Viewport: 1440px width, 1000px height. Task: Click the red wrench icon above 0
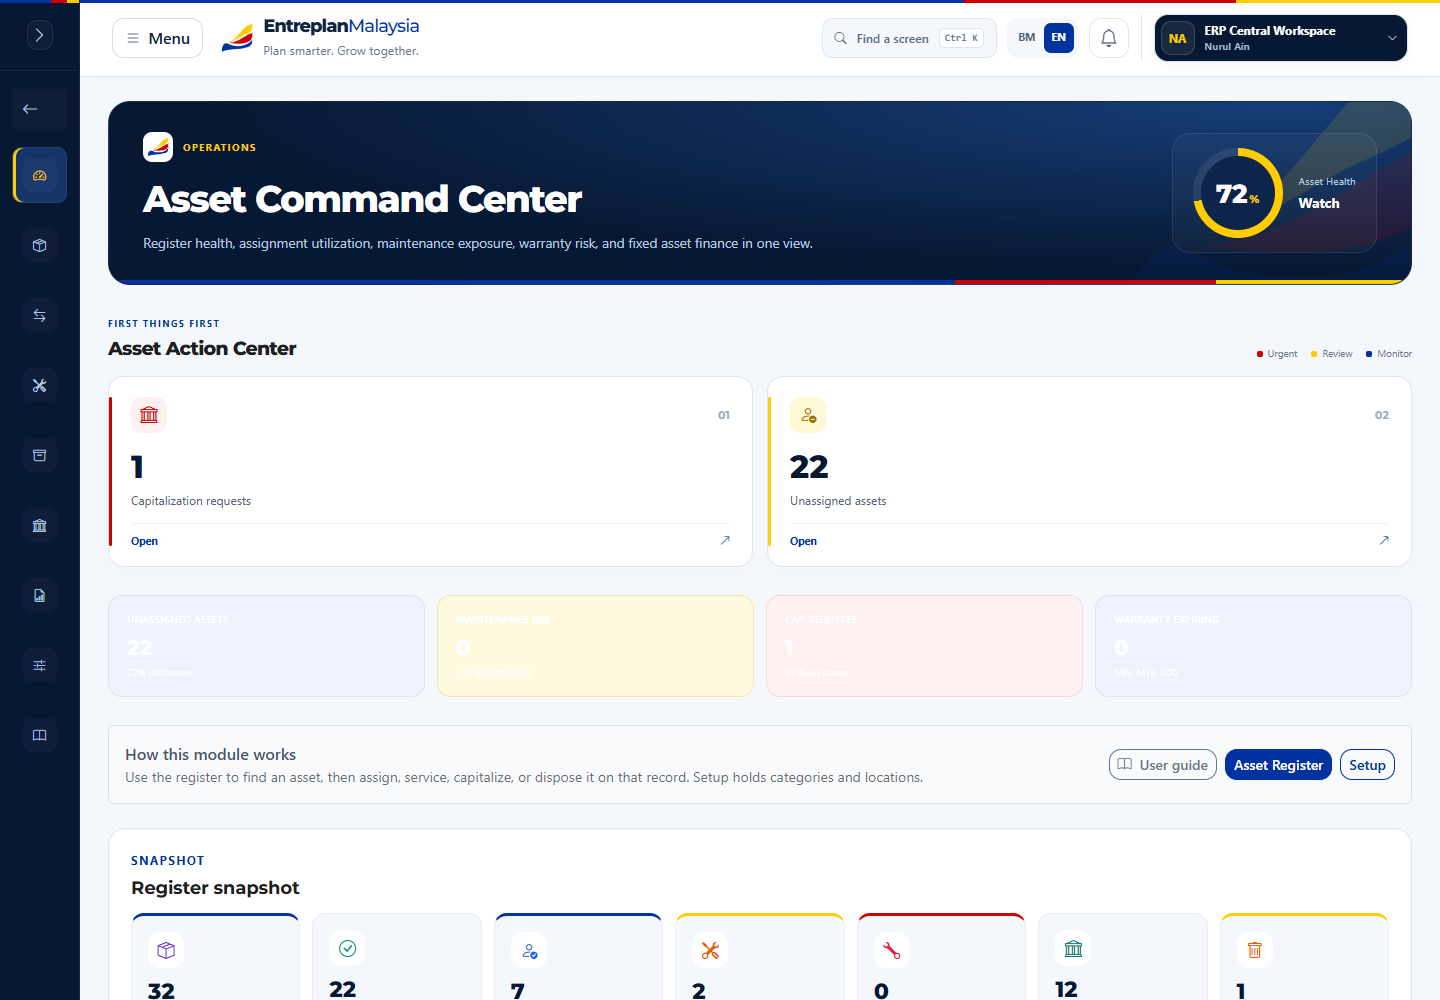pyautogui.click(x=892, y=950)
